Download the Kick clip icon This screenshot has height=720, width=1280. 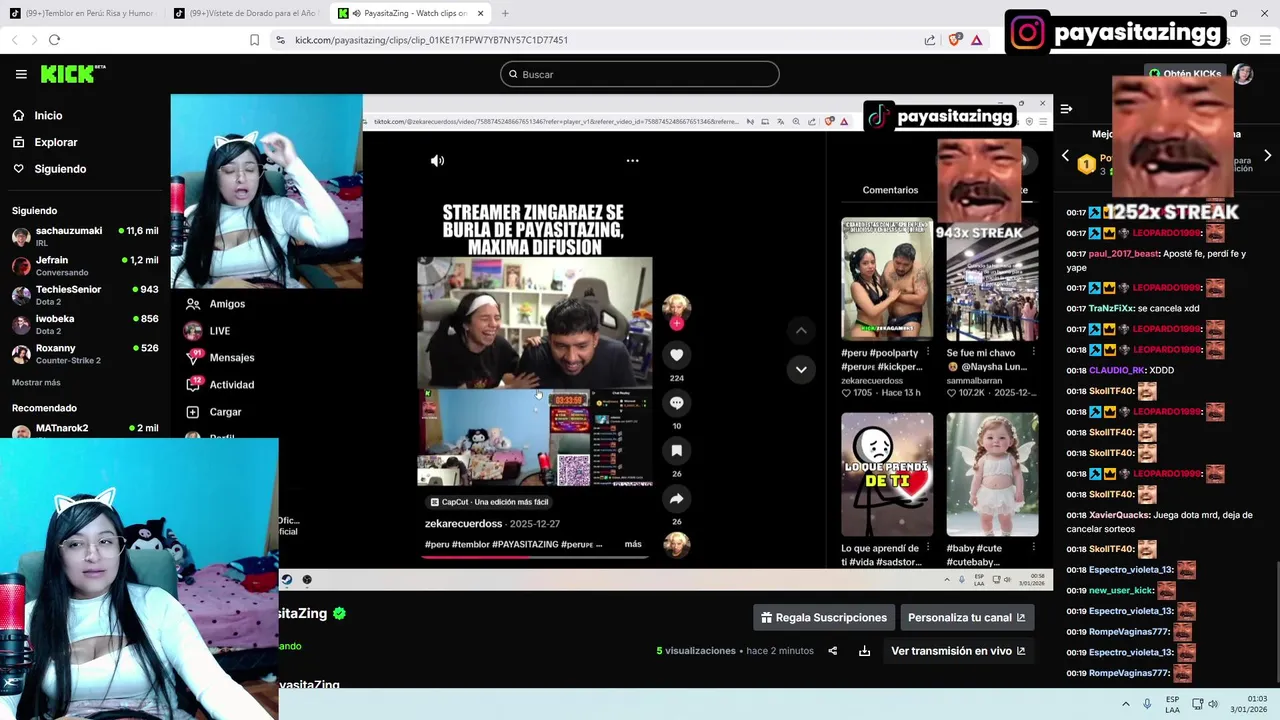(864, 651)
